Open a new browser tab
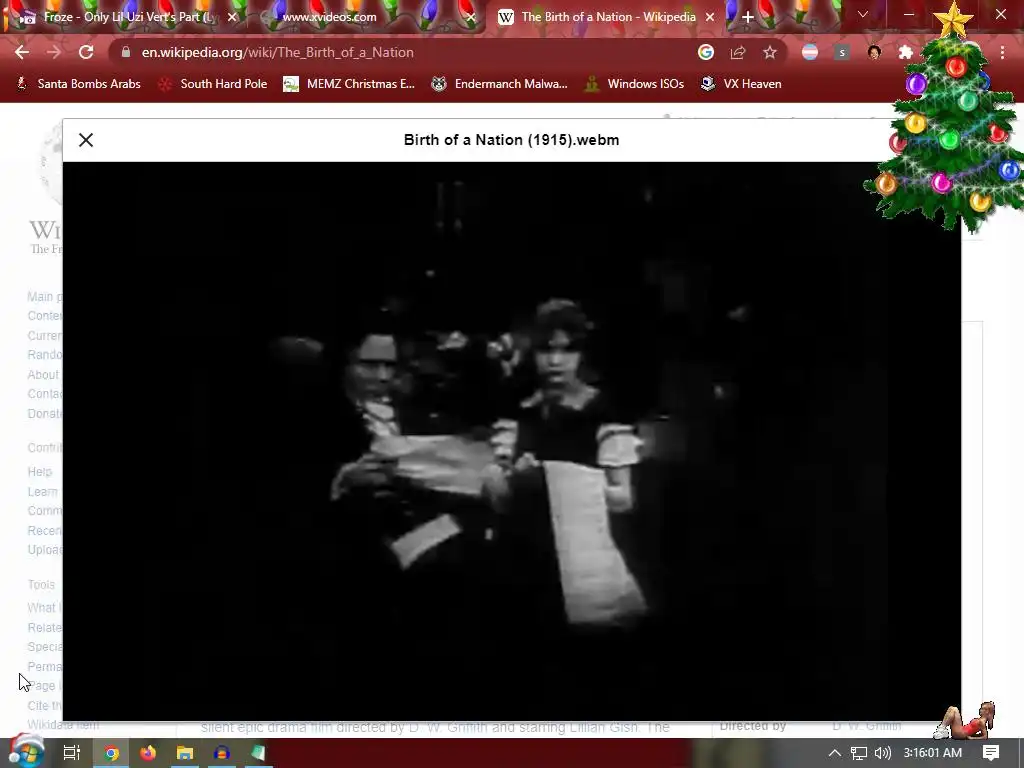 pyautogui.click(x=748, y=17)
